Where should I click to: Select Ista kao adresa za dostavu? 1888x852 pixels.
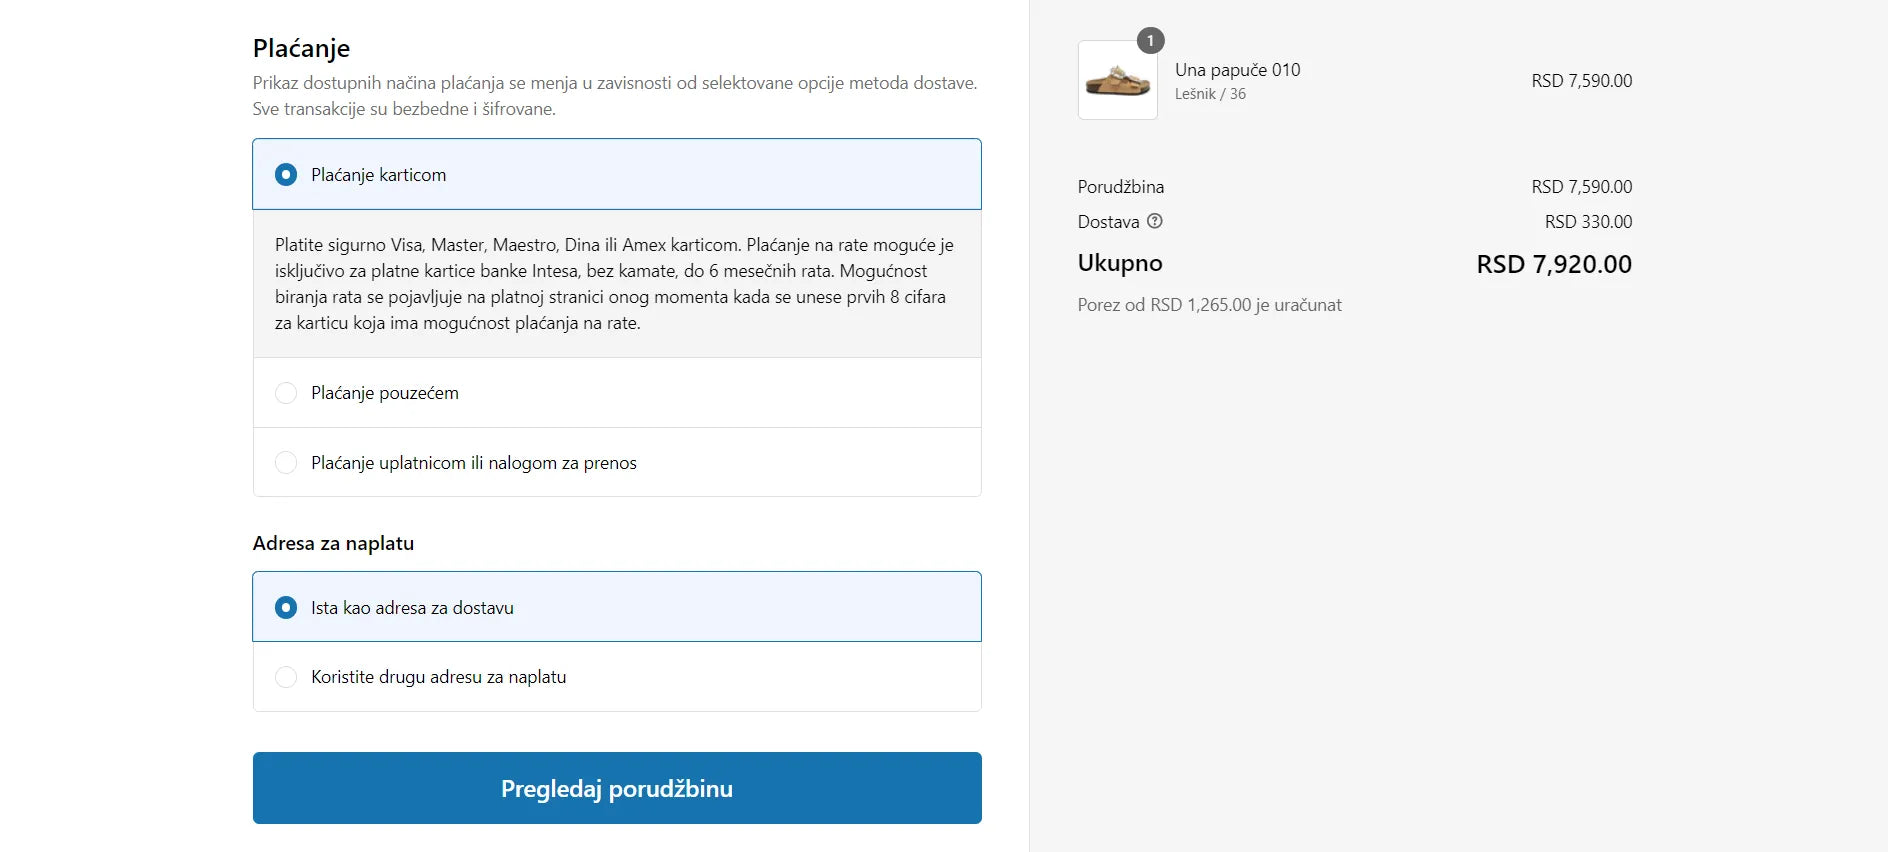286,608
